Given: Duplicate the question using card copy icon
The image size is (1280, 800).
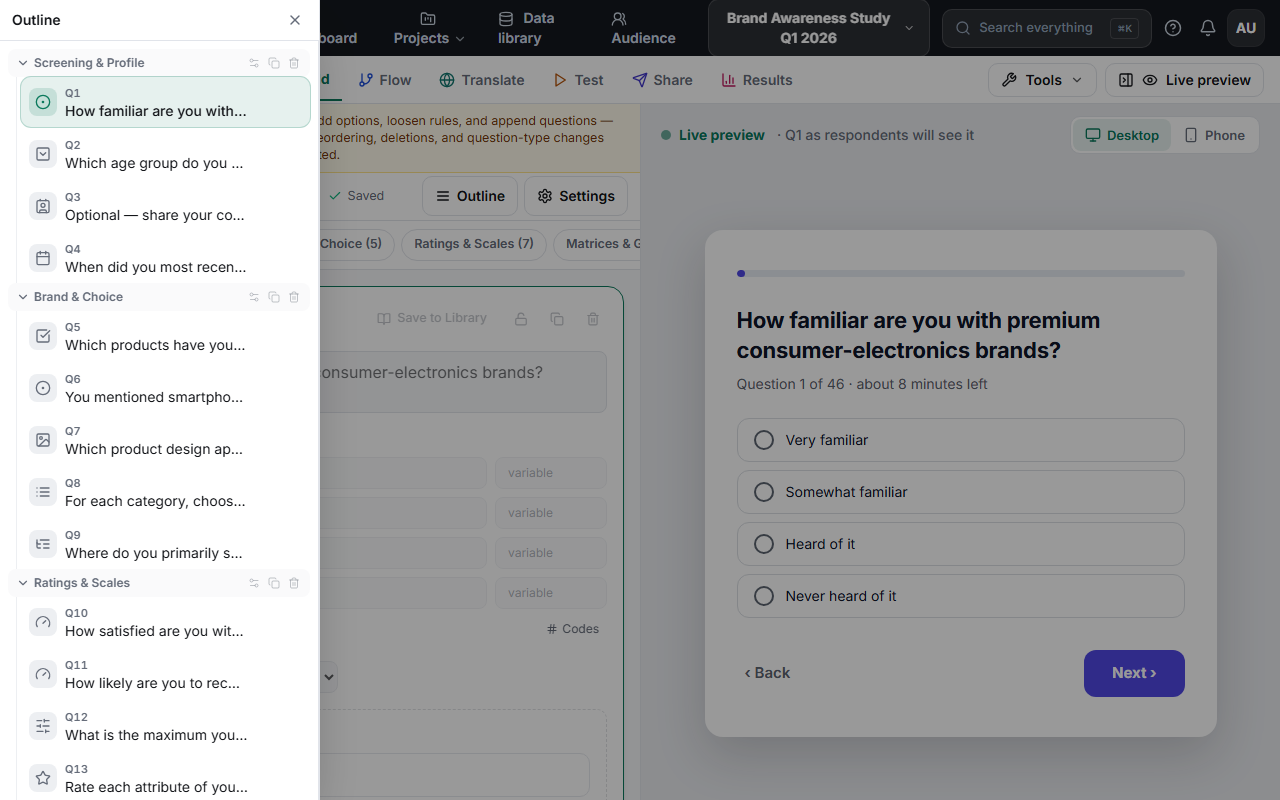Looking at the screenshot, I should click(x=557, y=319).
